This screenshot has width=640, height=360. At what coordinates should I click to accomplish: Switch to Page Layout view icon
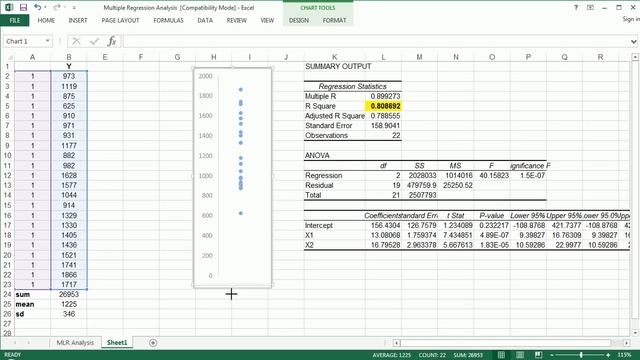tap(520, 355)
